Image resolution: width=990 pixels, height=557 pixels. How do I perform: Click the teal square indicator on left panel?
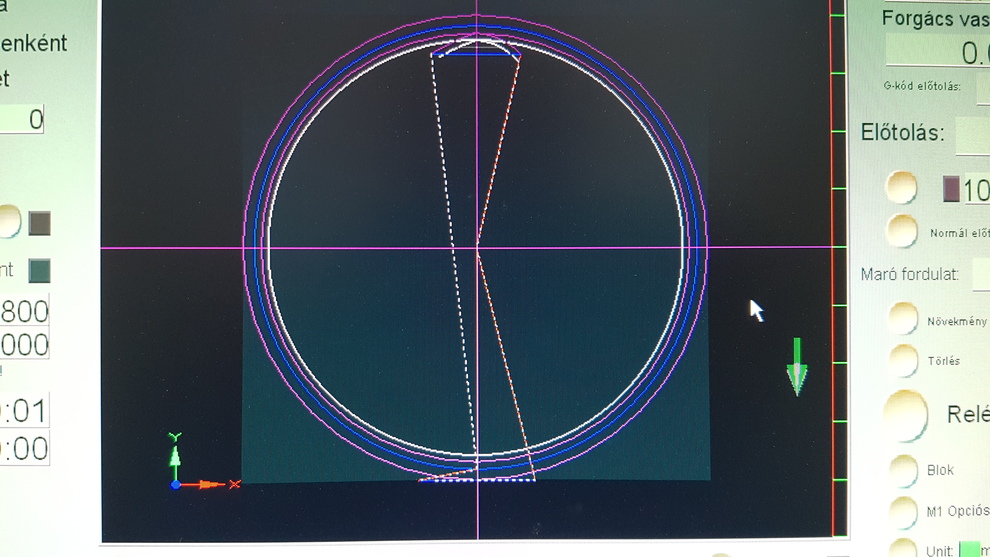pos(39,270)
